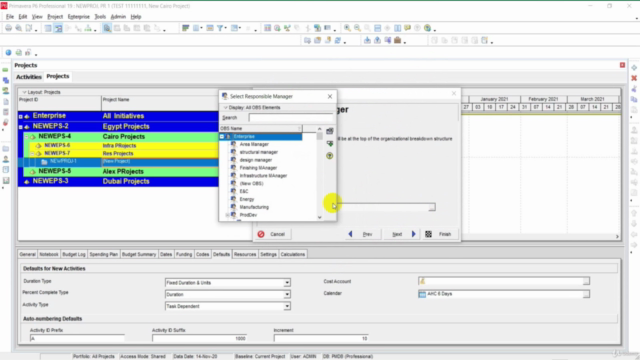Click the yellow speech bubble toolbar icon

[x=407, y=28]
